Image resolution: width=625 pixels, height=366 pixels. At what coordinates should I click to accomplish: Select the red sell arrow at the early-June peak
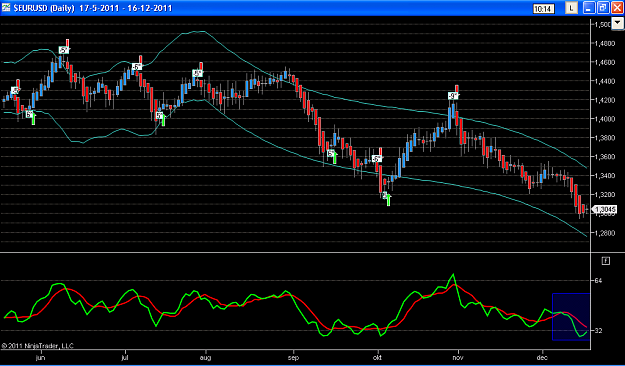(x=68, y=43)
